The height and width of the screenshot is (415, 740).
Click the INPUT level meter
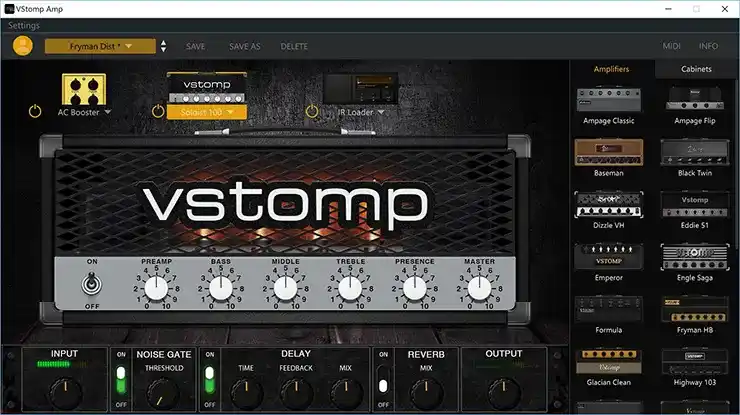(61, 364)
